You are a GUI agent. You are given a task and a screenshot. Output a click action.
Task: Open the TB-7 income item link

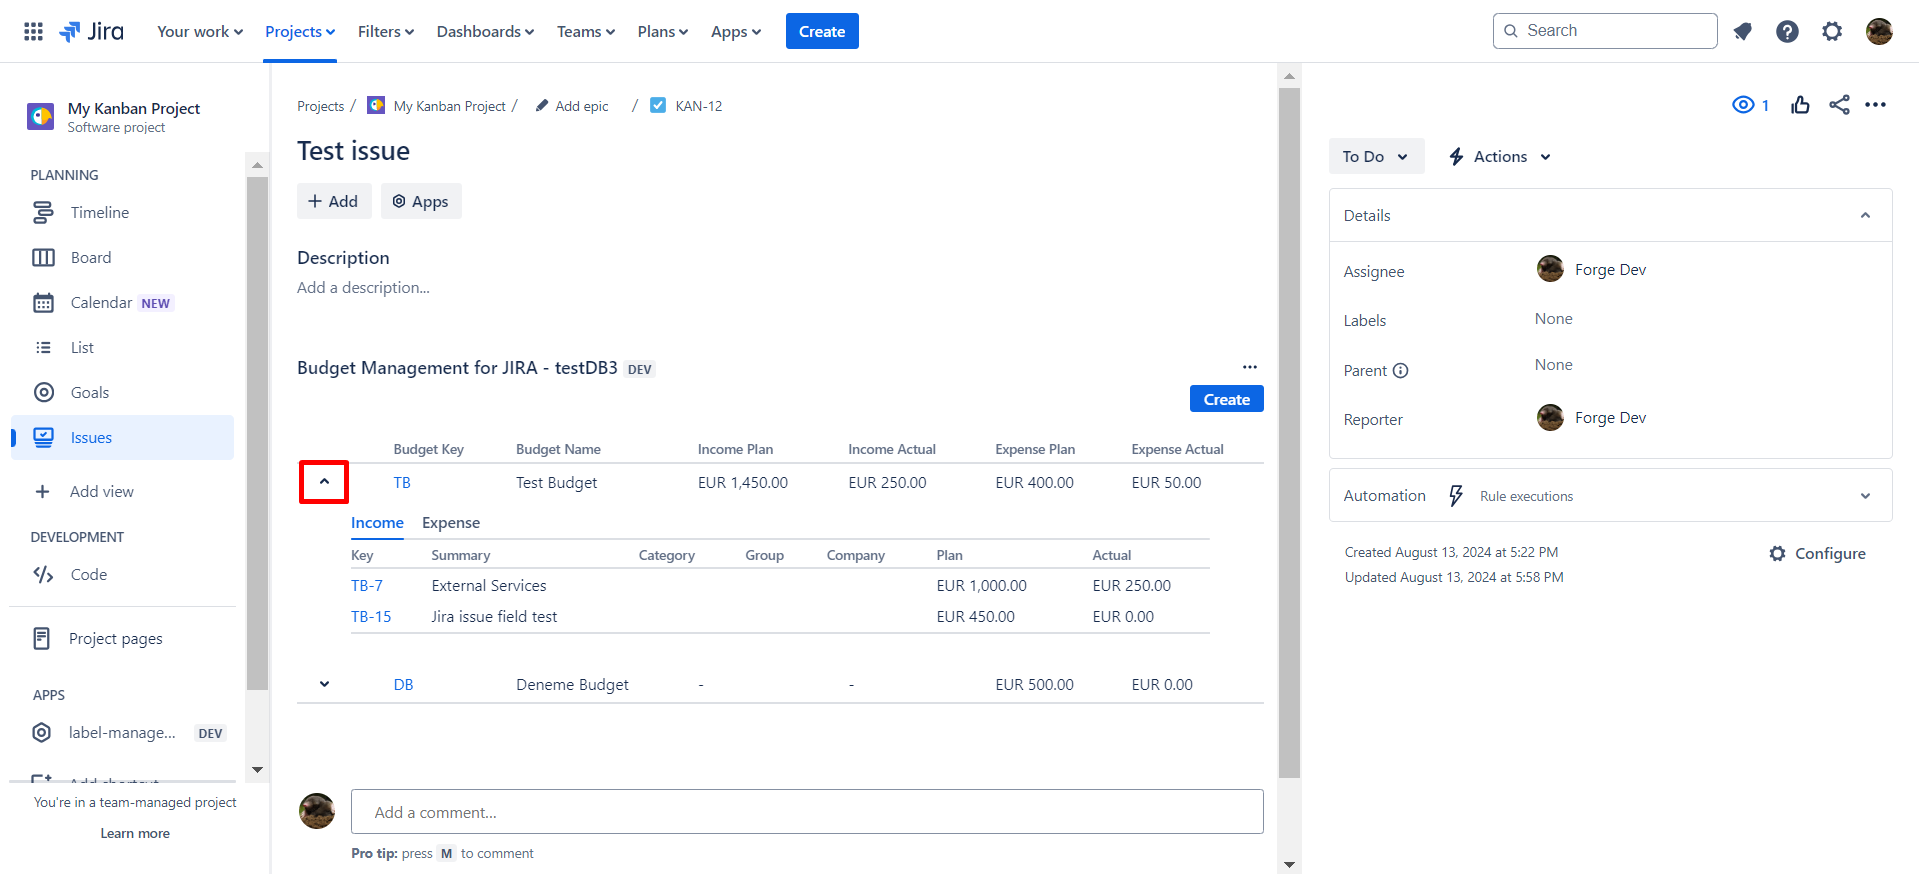click(366, 585)
